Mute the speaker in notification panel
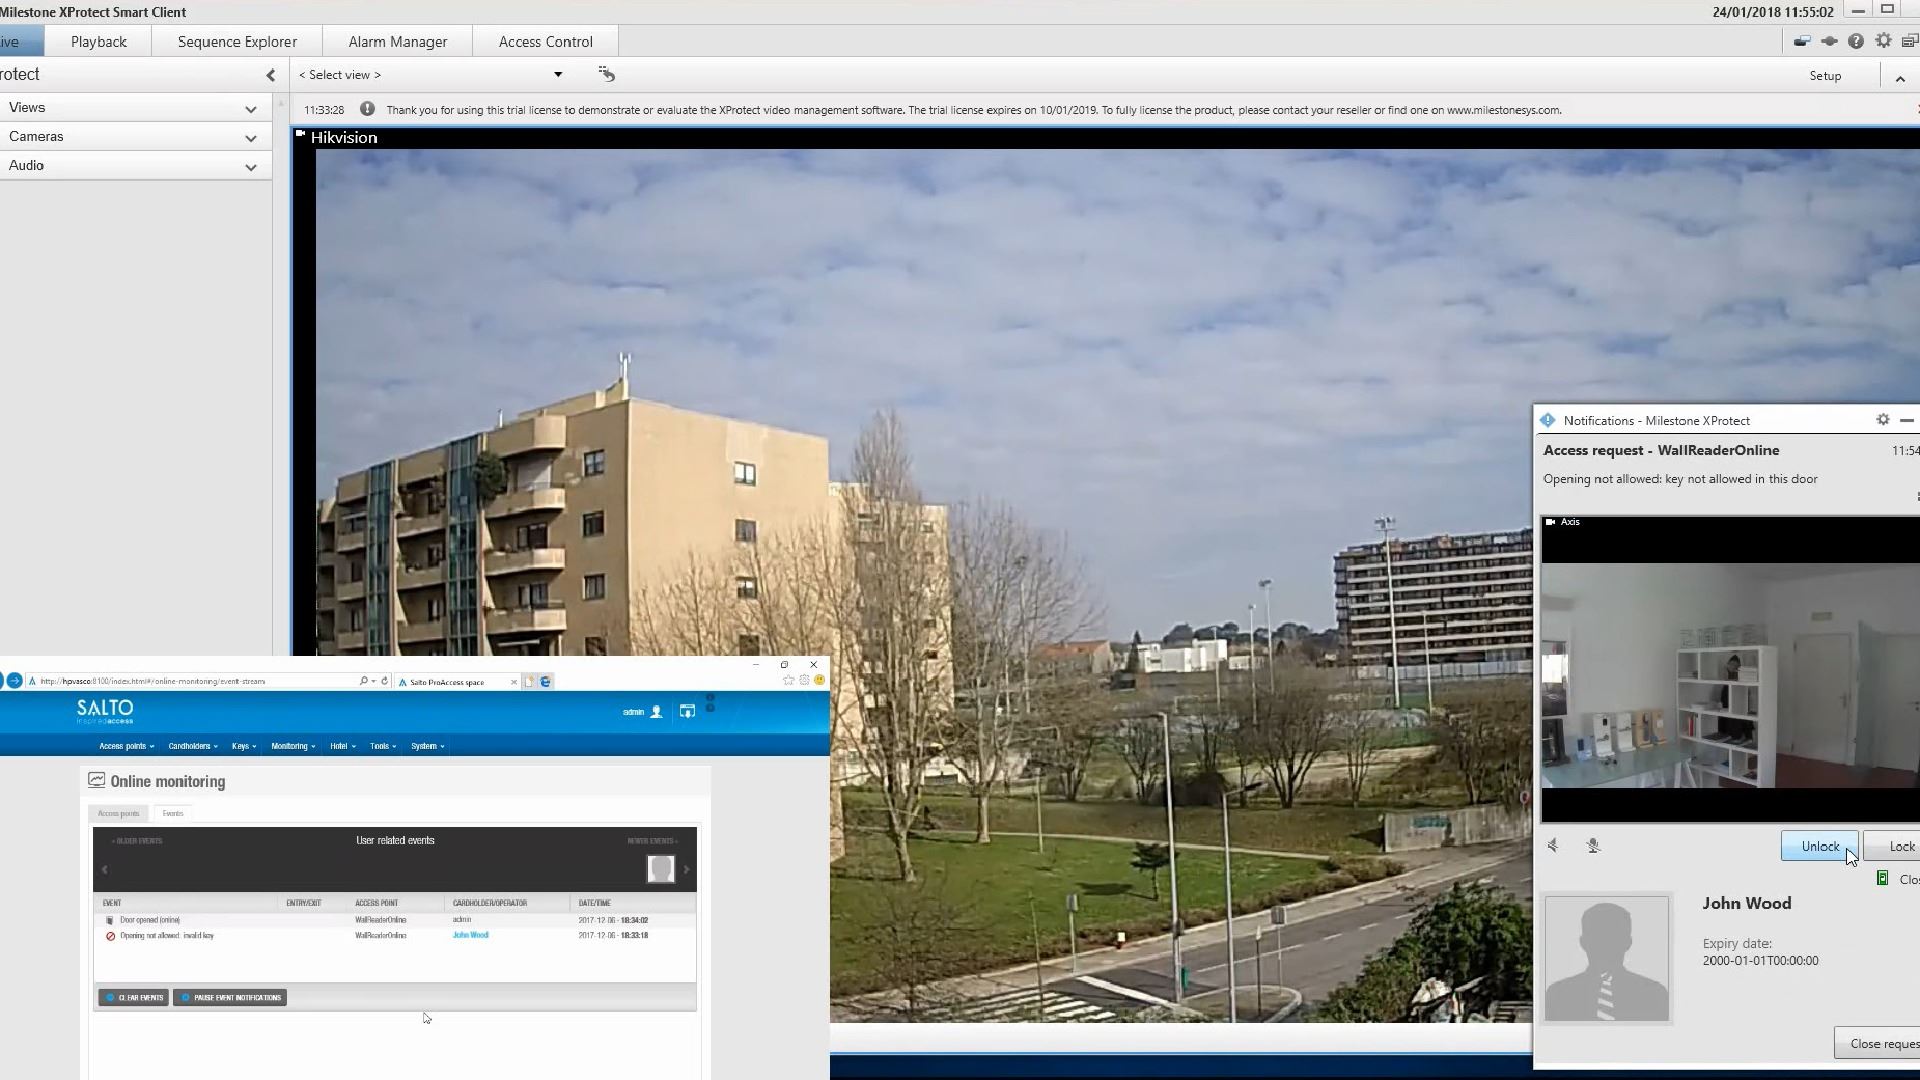This screenshot has width=1920, height=1080. point(1553,846)
